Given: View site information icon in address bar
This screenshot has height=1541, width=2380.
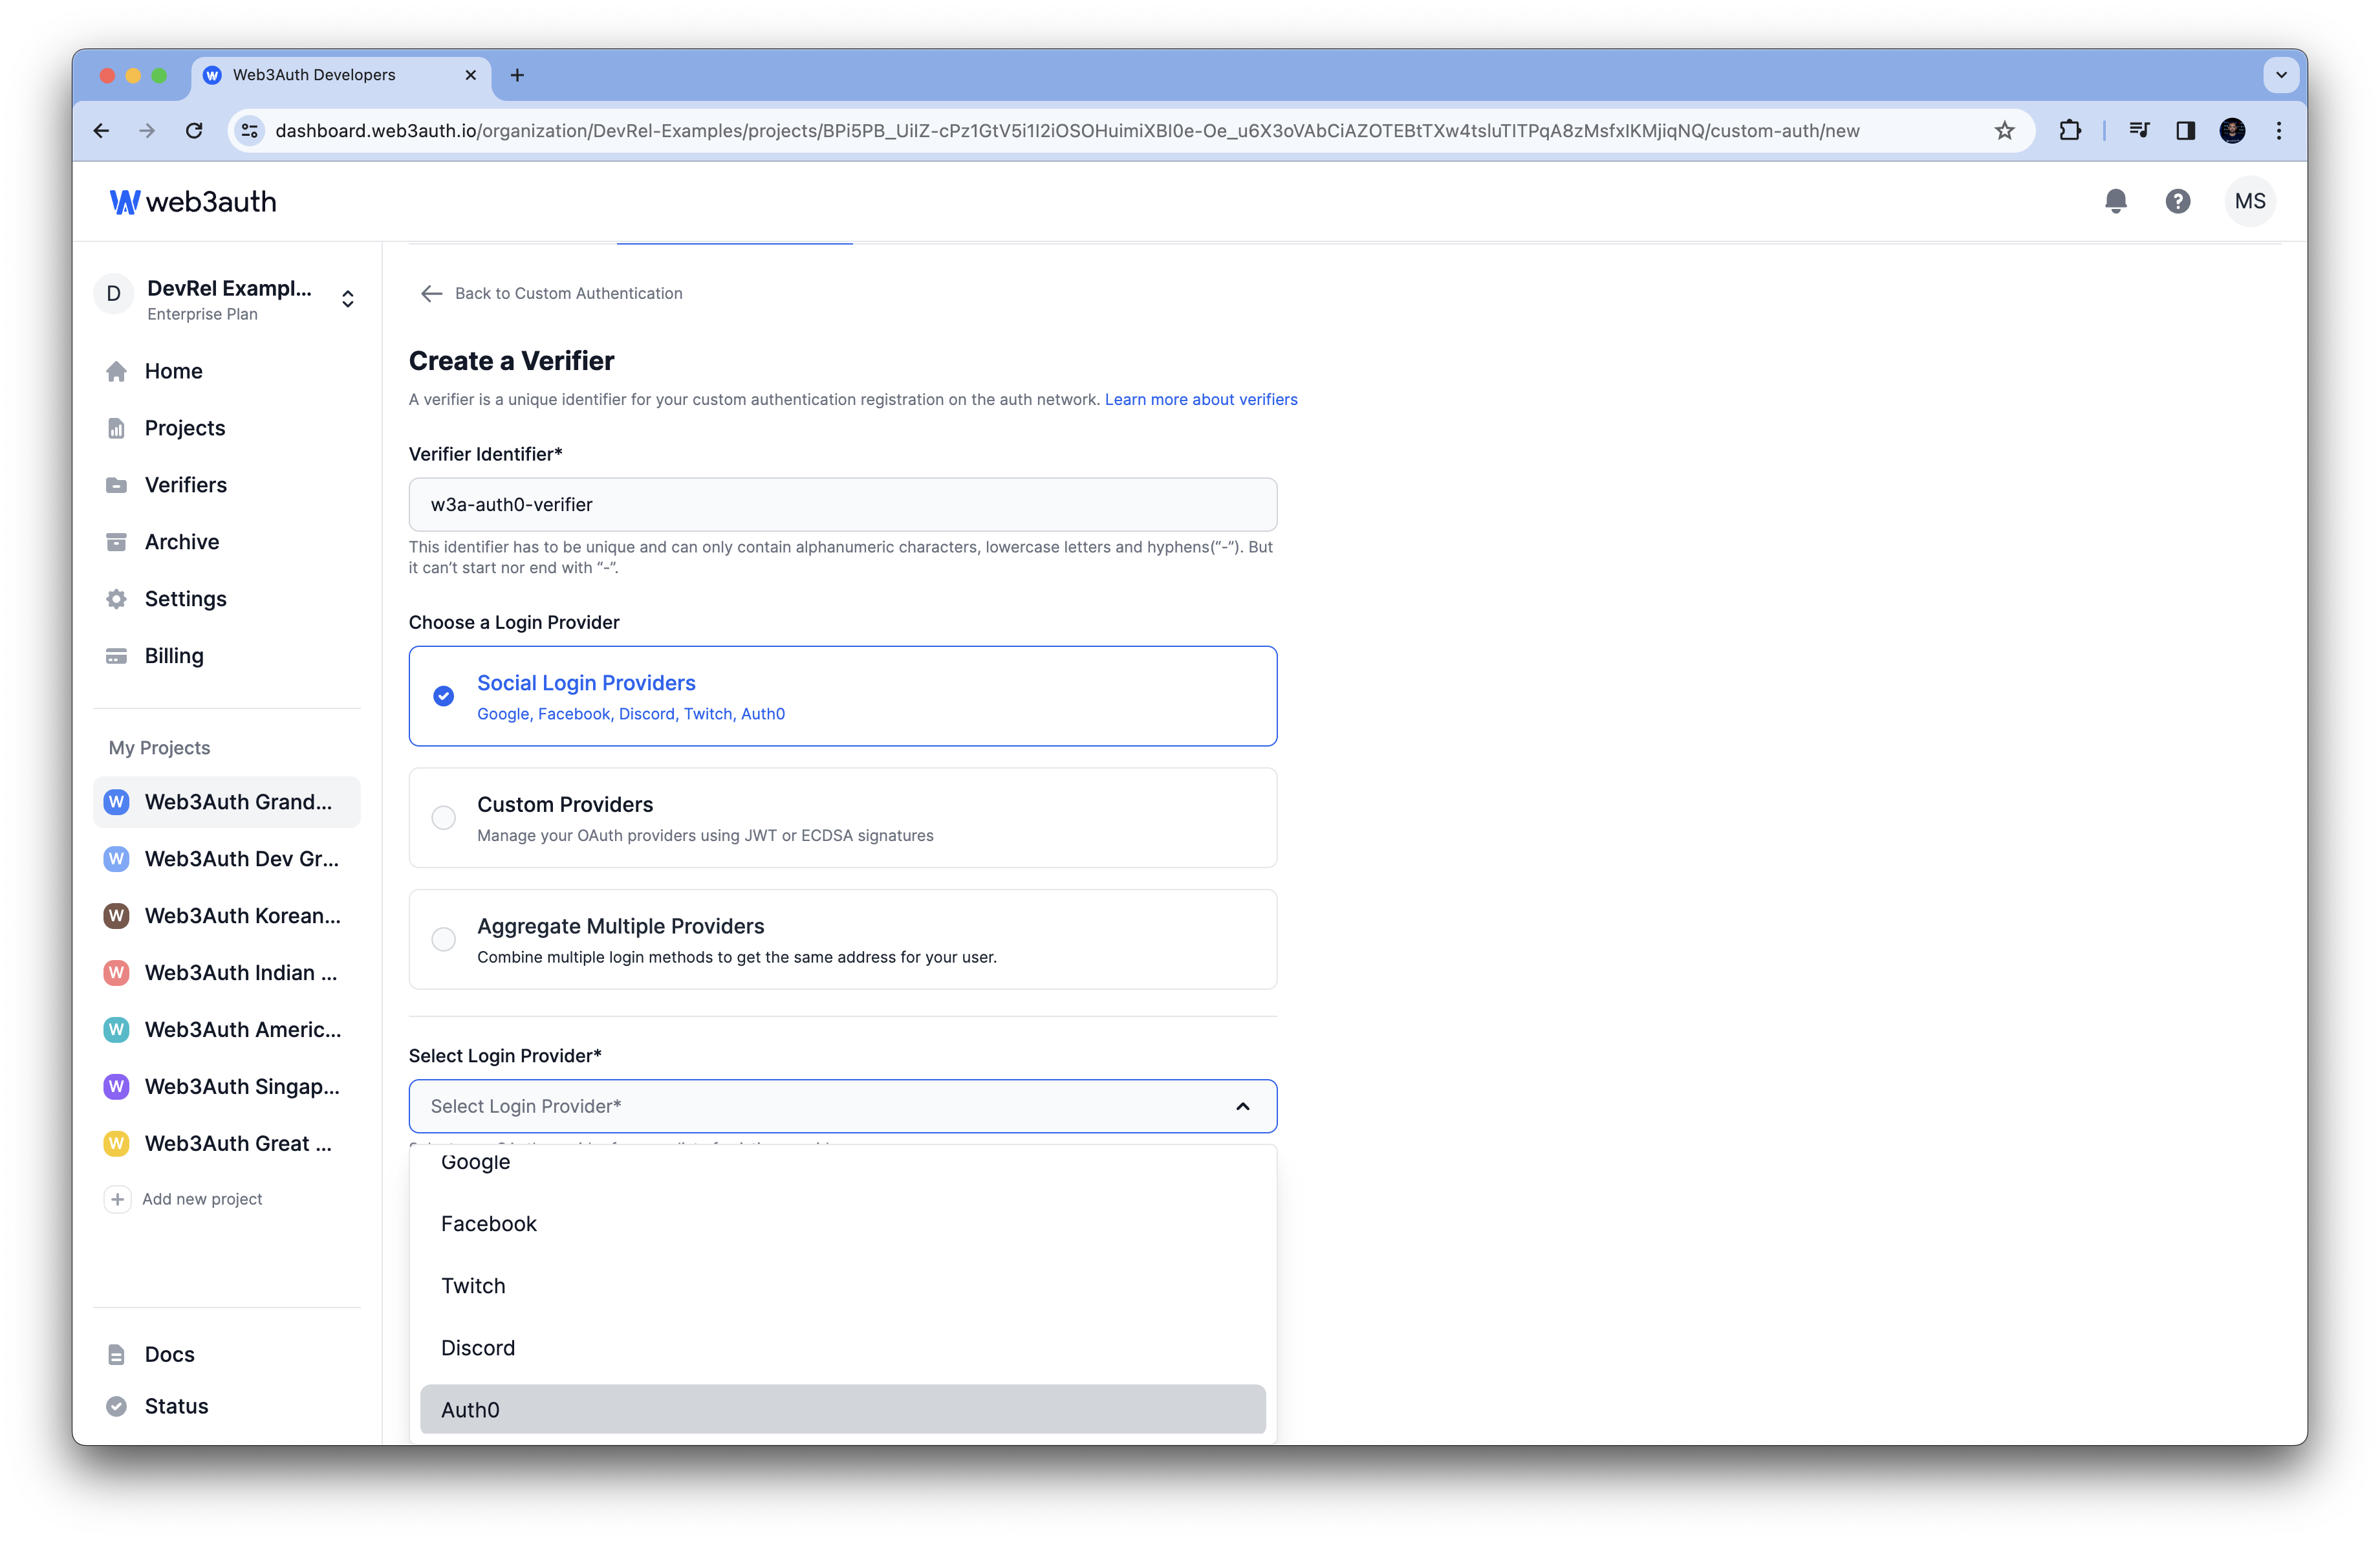Looking at the screenshot, I should [x=250, y=131].
